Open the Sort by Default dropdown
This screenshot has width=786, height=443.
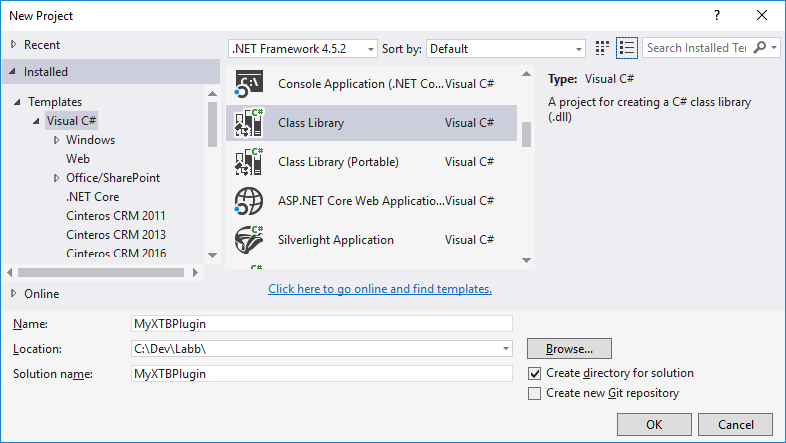[506, 49]
